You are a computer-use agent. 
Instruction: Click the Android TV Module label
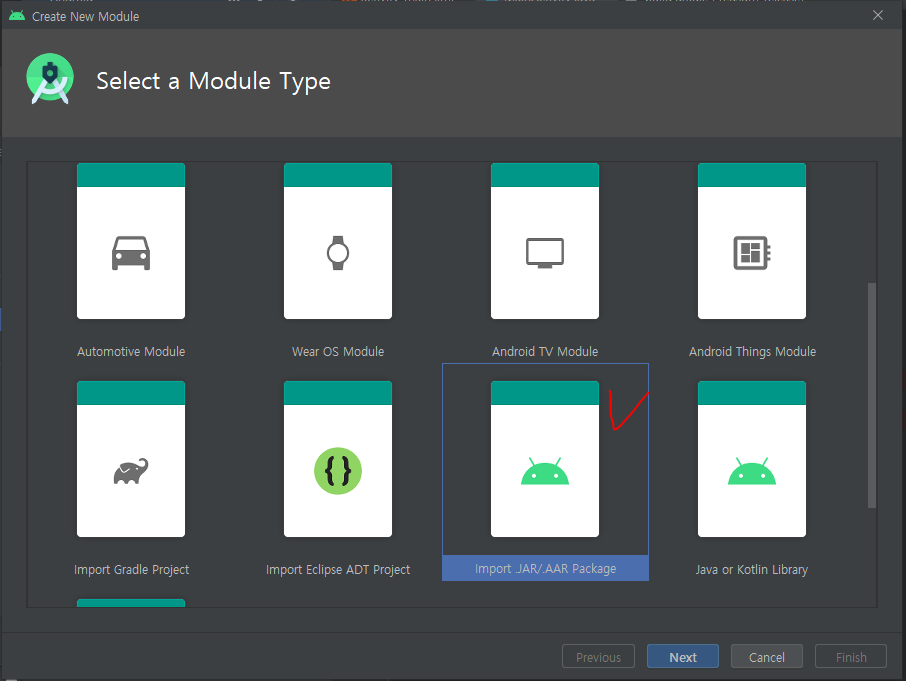coord(545,352)
